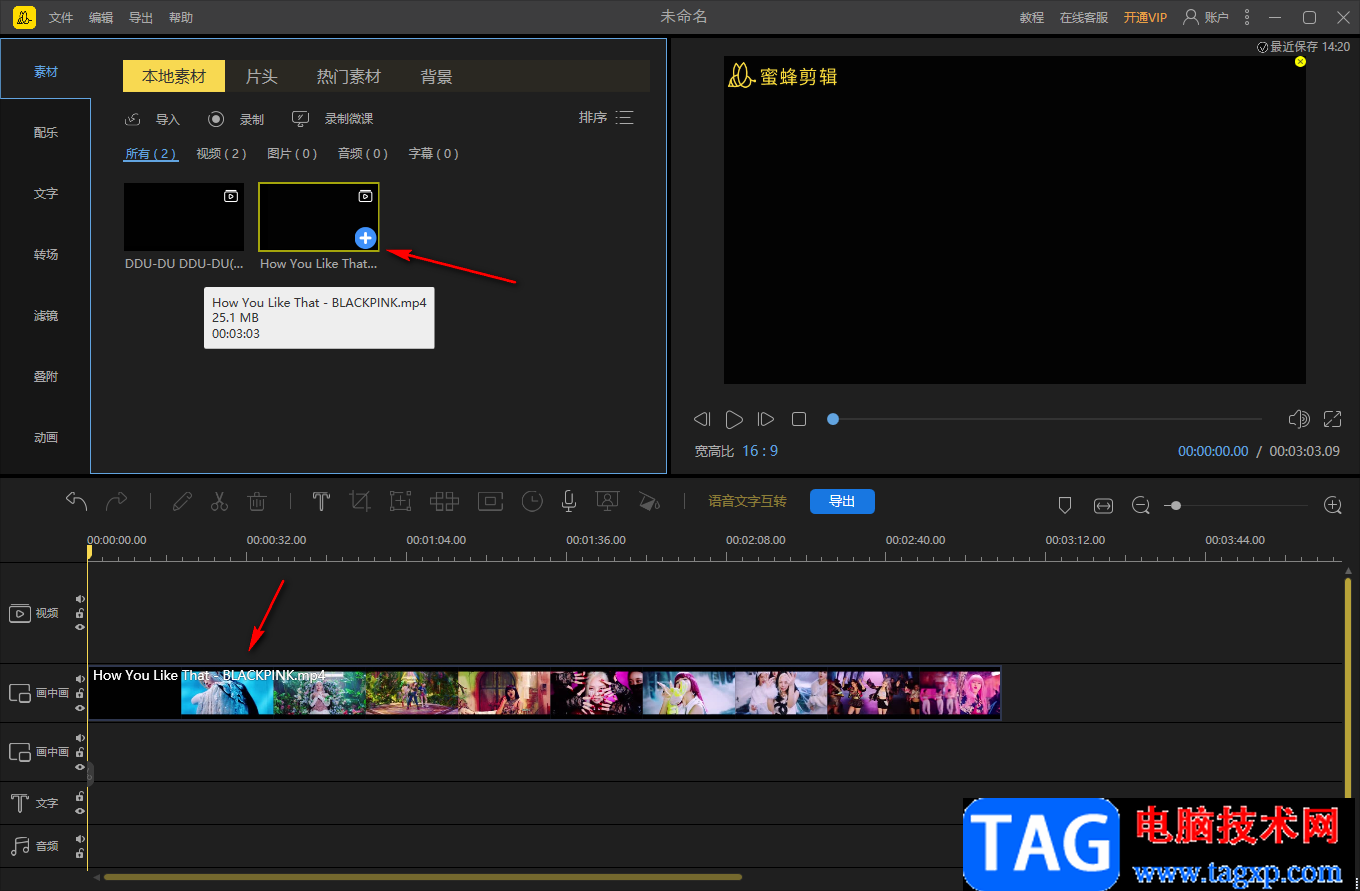
Task: Add a marker on the timeline
Action: tap(1065, 506)
